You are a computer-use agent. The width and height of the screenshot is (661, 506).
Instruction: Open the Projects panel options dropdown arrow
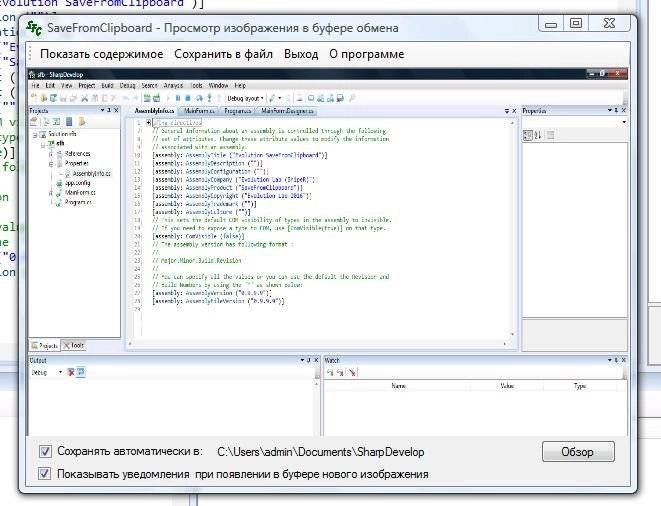(x=102, y=110)
